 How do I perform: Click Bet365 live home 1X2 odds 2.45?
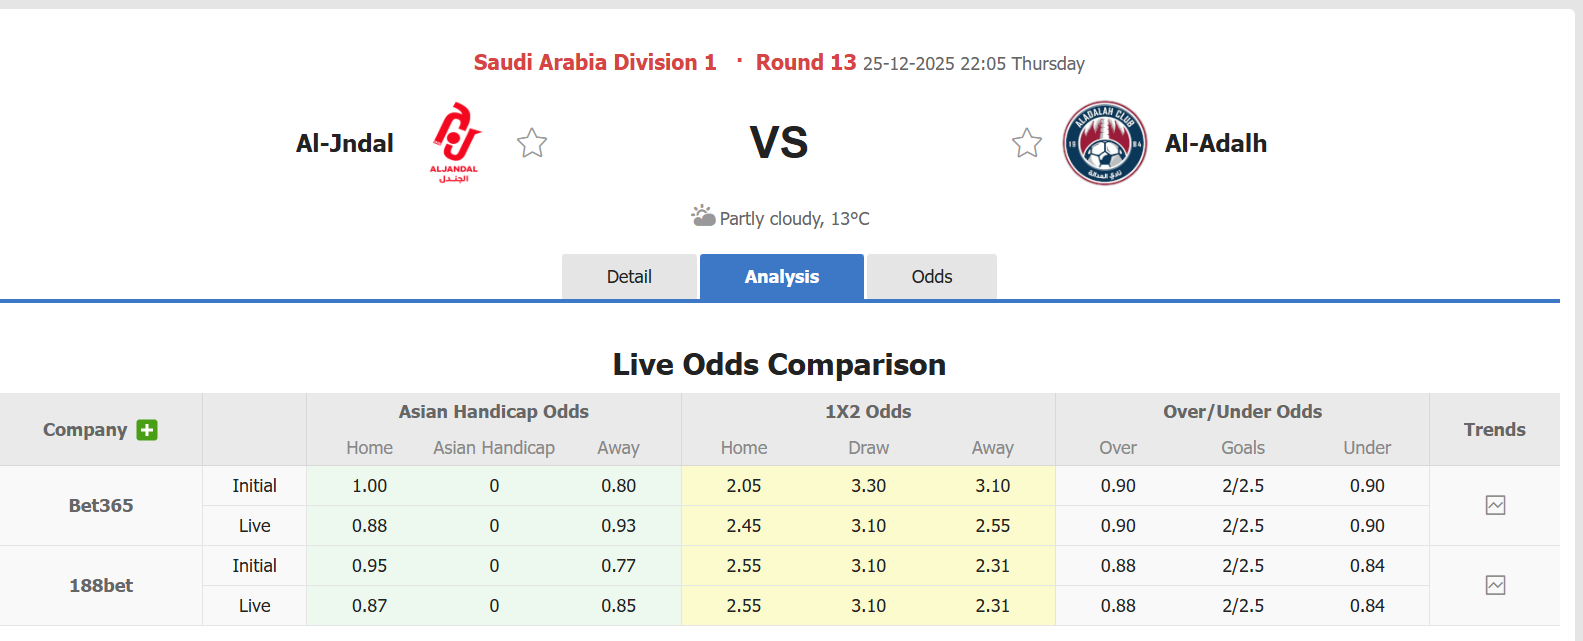[x=743, y=525]
